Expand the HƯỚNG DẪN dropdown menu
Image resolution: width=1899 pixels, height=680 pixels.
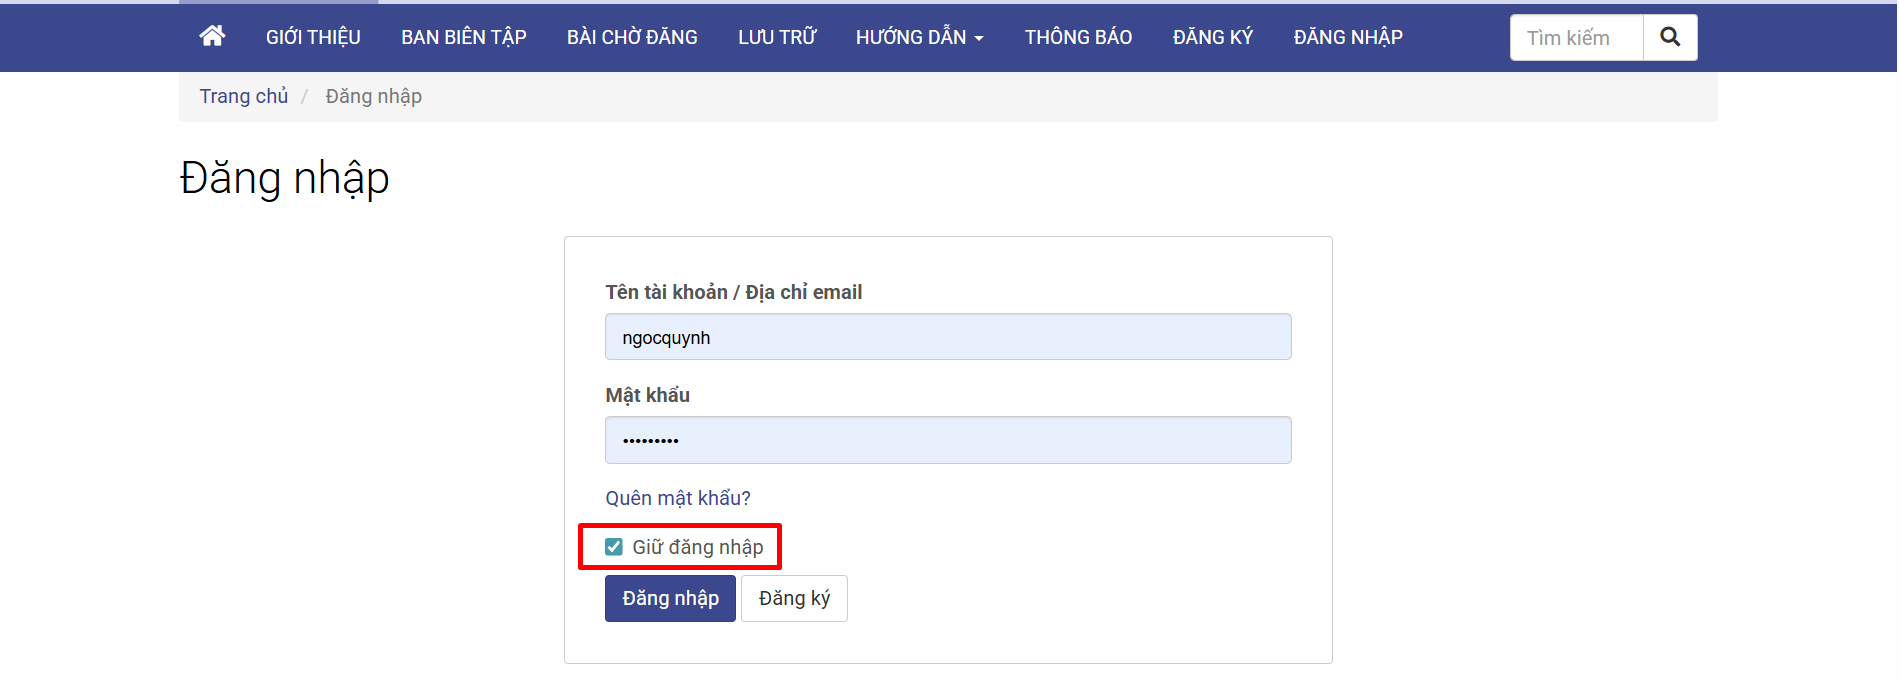[919, 38]
